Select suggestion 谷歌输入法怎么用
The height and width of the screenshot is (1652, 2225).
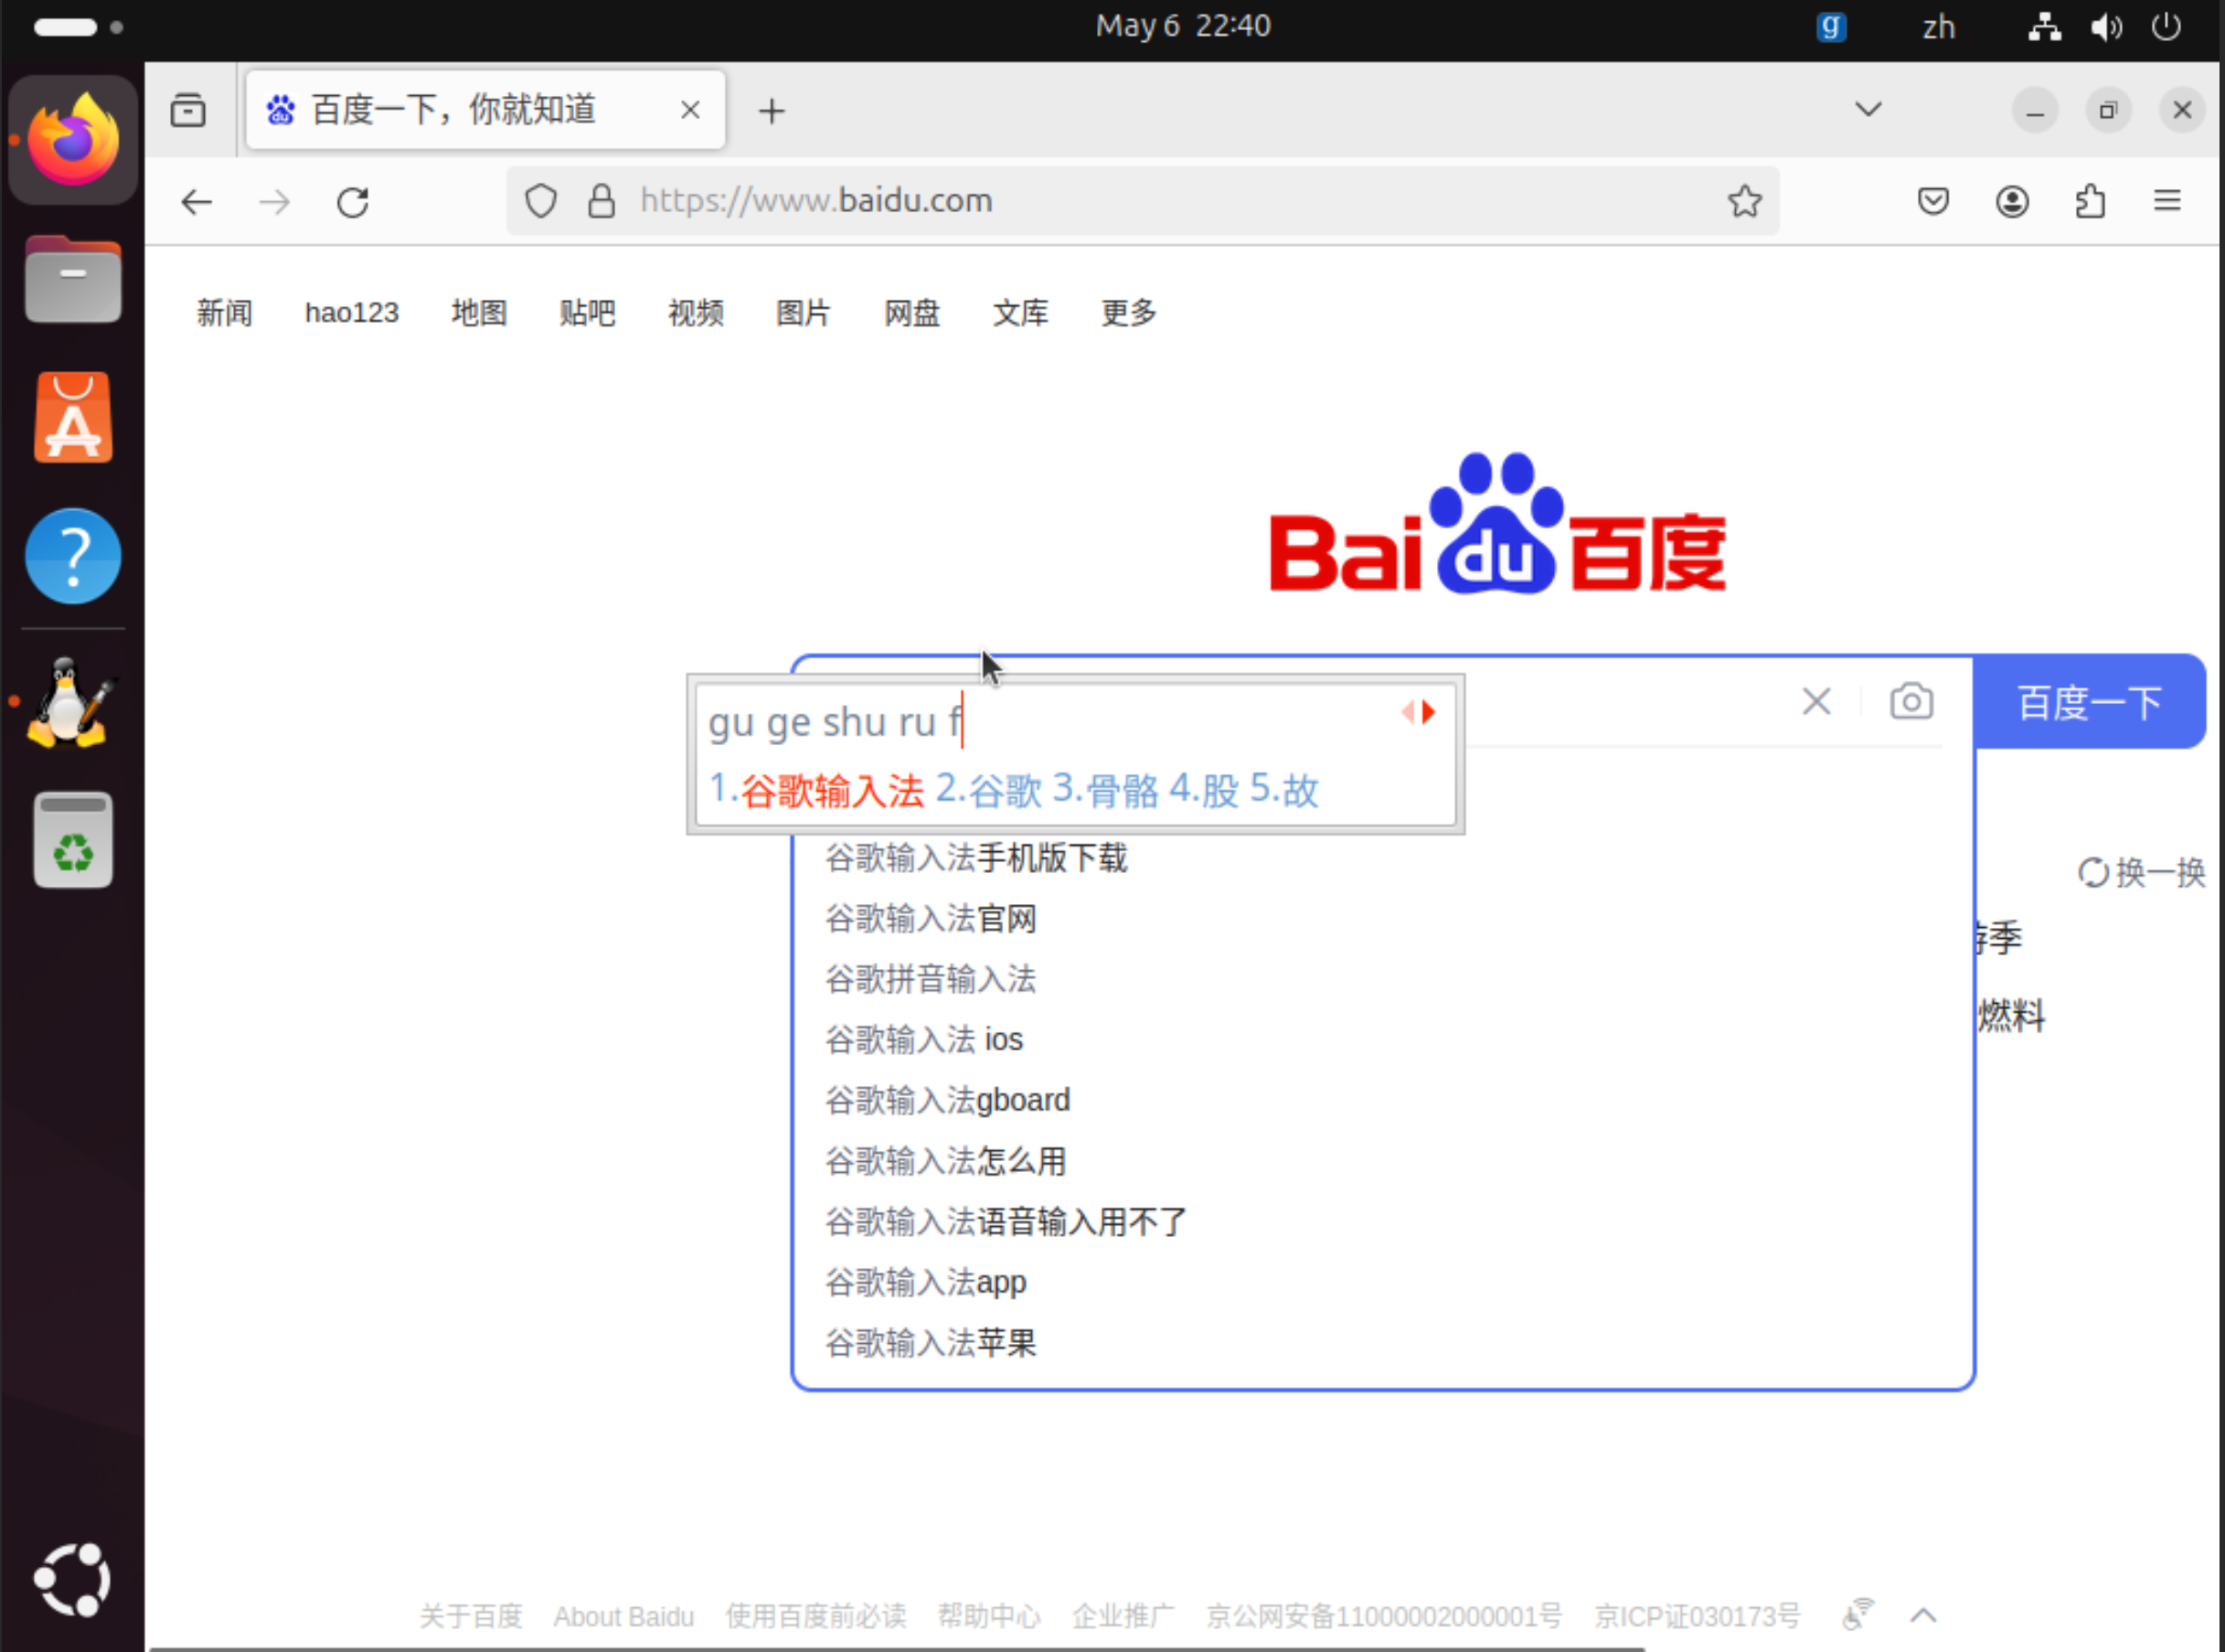946,1161
